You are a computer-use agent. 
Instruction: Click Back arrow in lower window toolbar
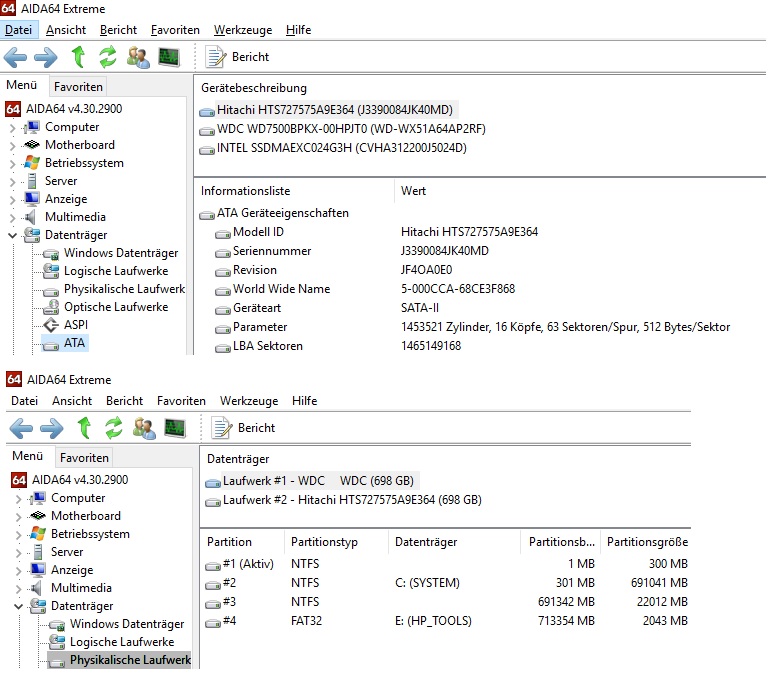[x=21, y=428]
